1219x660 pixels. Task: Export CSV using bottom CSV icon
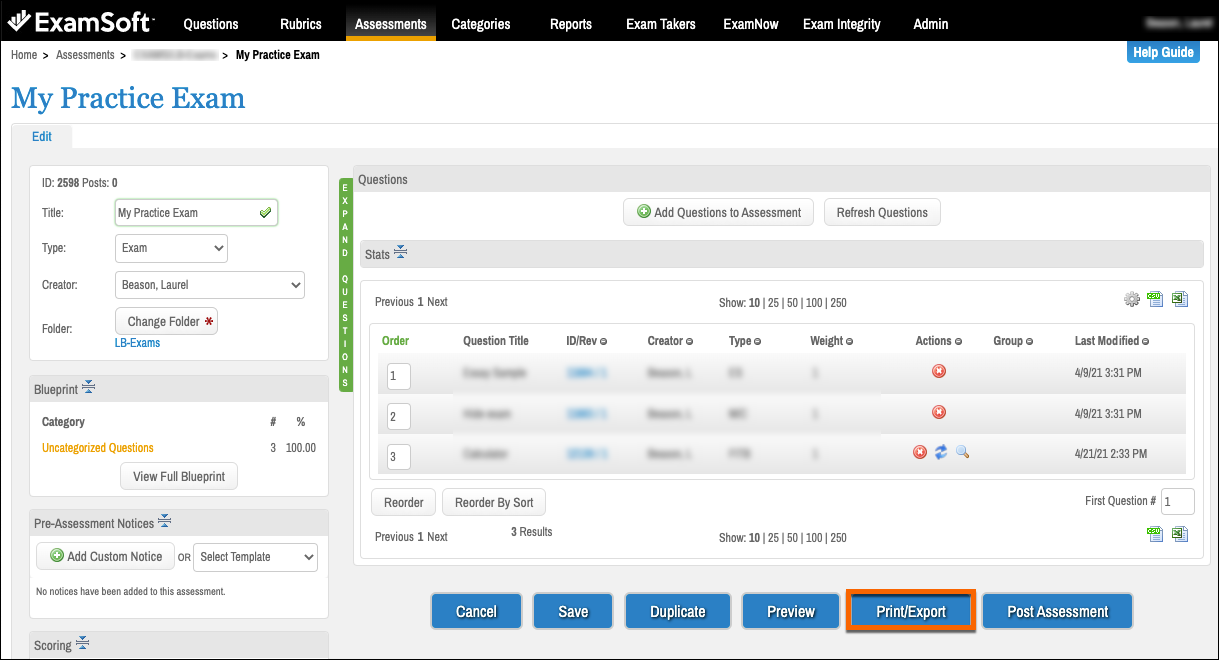click(1155, 534)
